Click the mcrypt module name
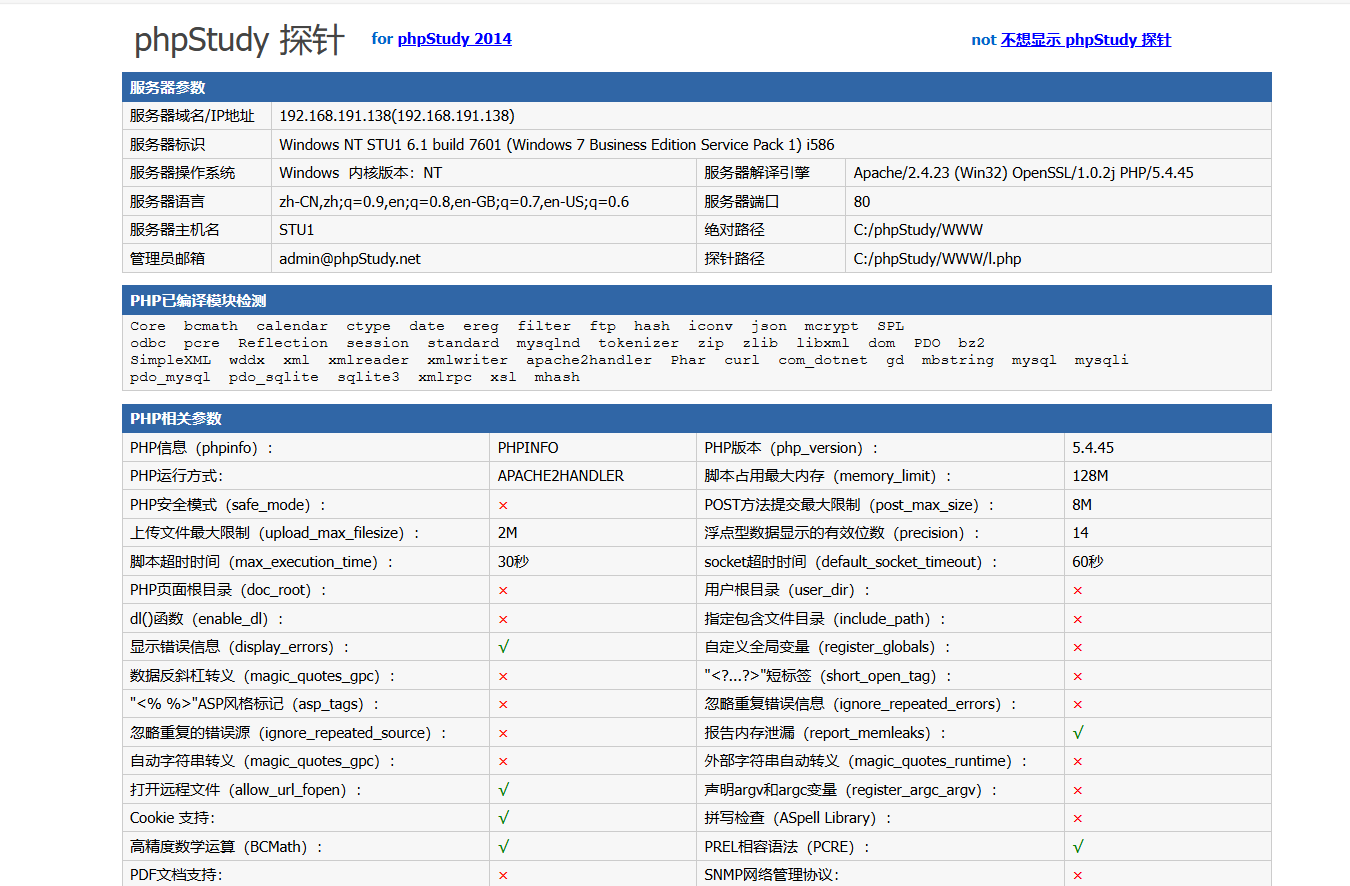The width and height of the screenshot is (1350, 886). click(832, 326)
